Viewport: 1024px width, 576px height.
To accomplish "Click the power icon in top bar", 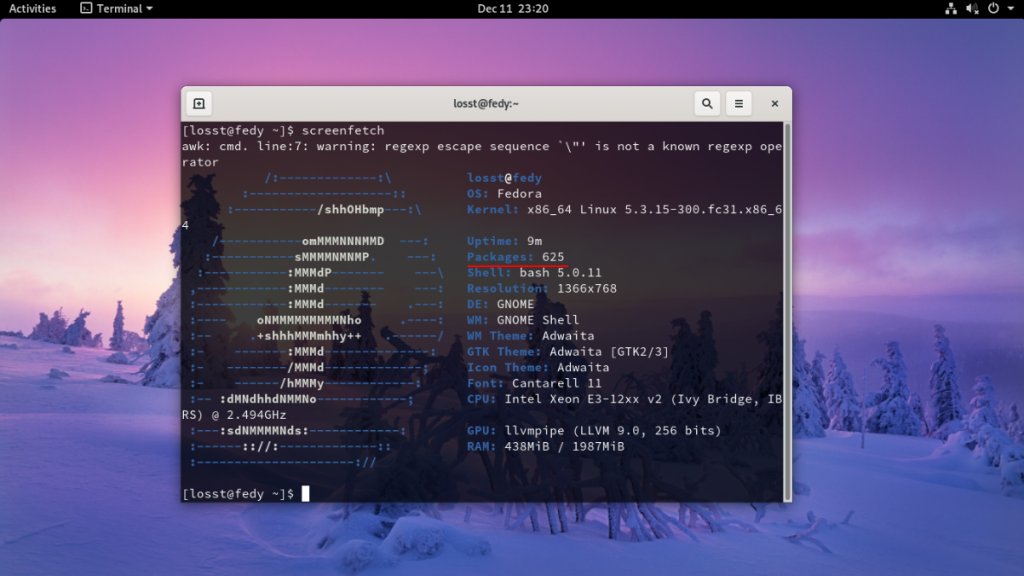I will (993, 8).
